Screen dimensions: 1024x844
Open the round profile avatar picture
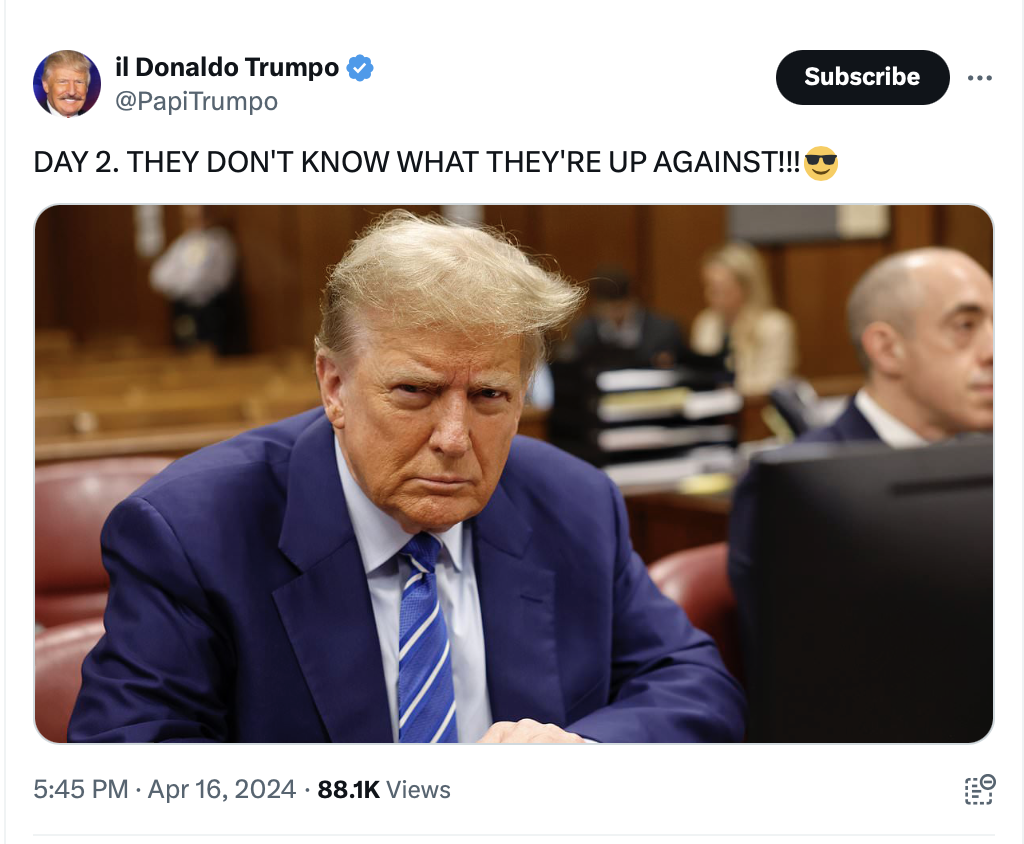click(67, 84)
